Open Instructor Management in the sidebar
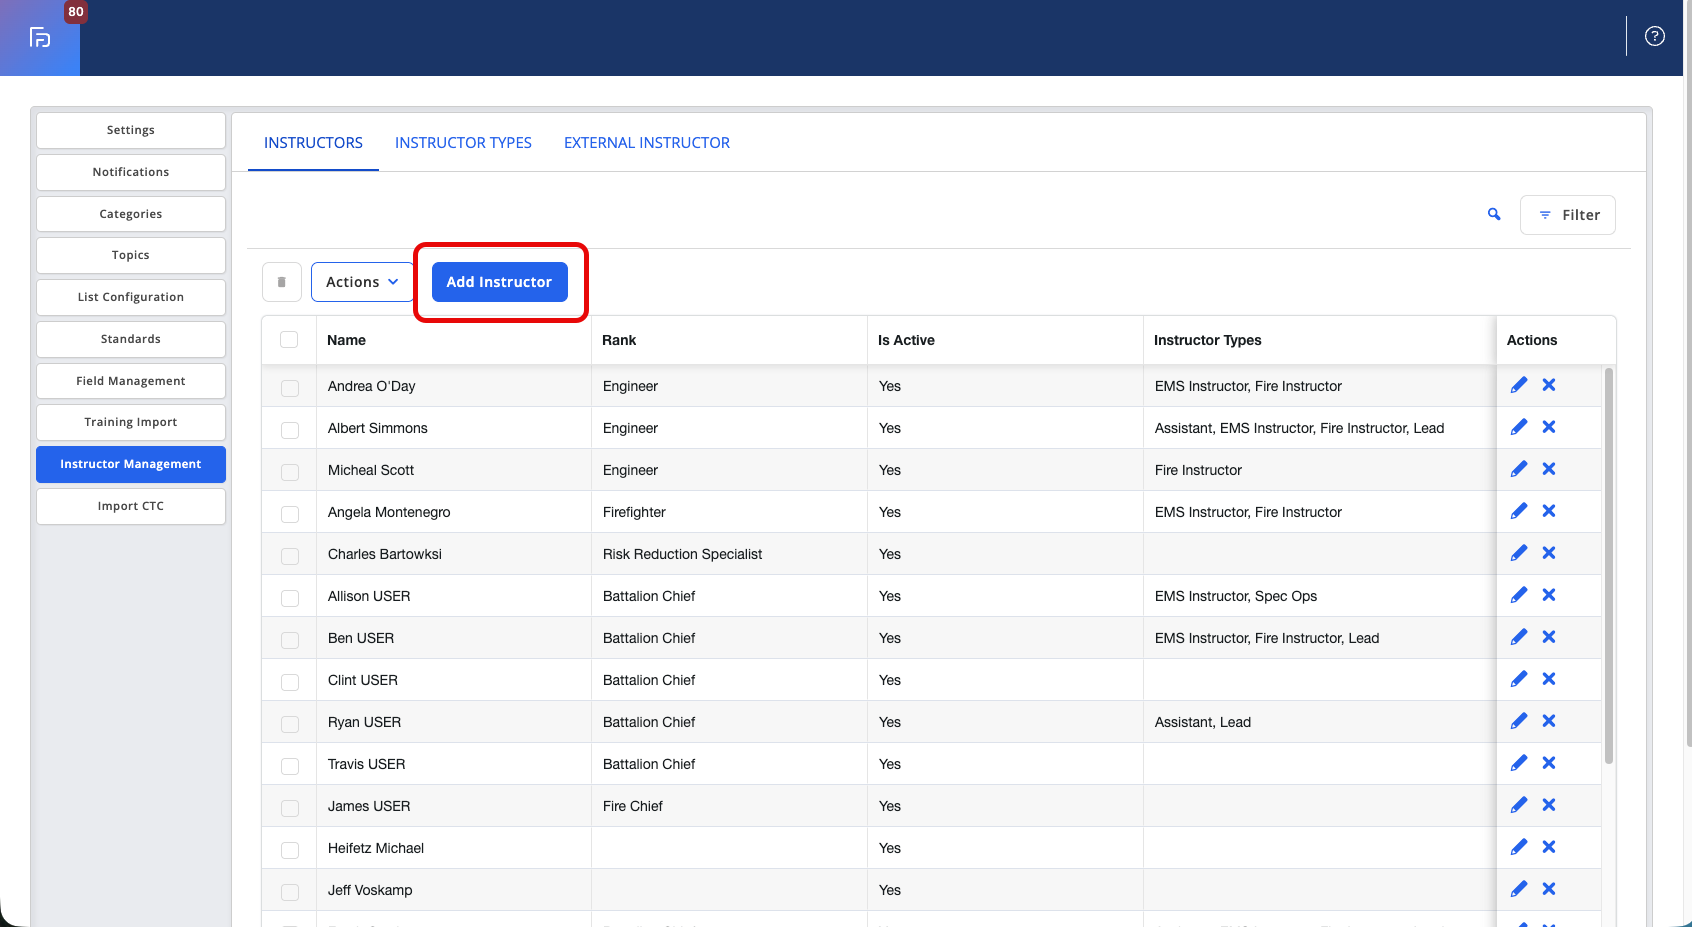The width and height of the screenshot is (1692, 927). [x=131, y=464]
